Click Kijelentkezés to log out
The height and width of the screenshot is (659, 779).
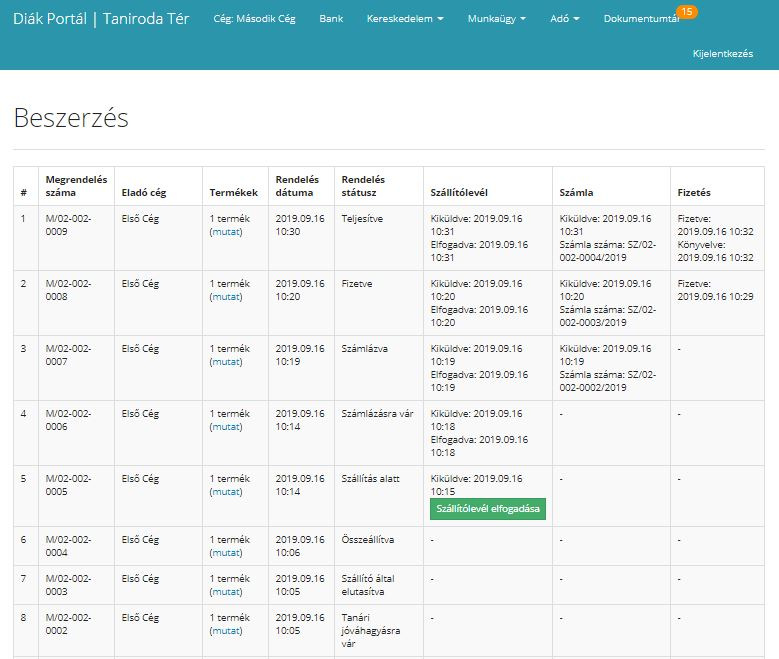pyautogui.click(x=722, y=54)
